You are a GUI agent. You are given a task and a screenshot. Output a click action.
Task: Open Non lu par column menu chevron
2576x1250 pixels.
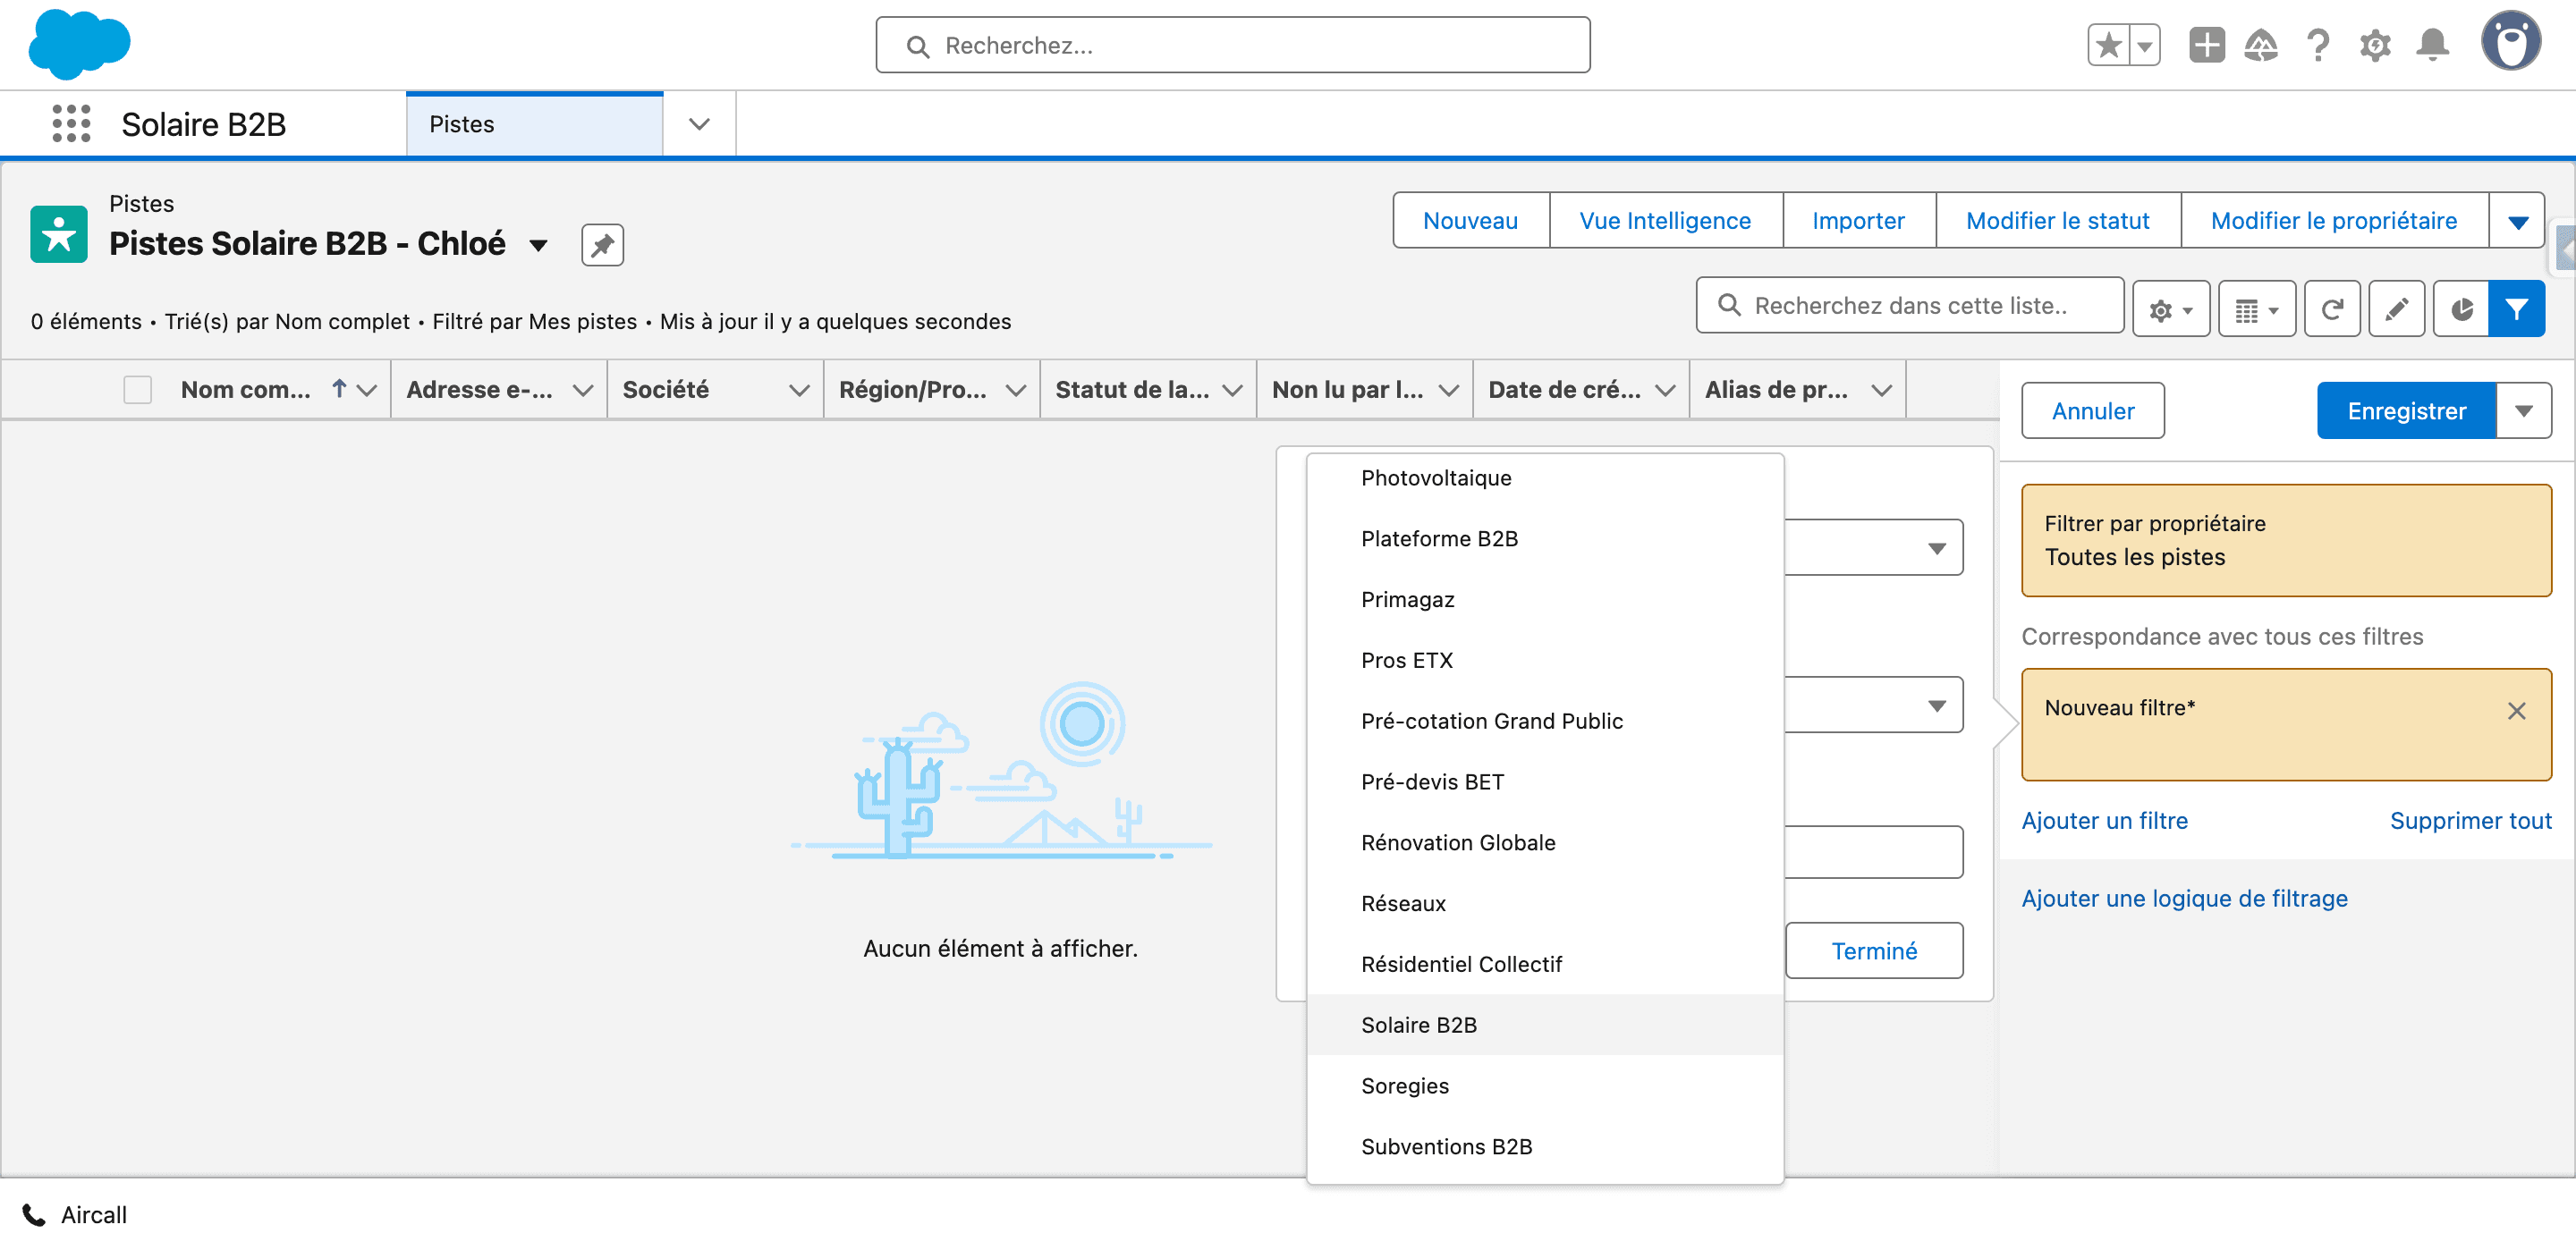(x=1448, y=390)
